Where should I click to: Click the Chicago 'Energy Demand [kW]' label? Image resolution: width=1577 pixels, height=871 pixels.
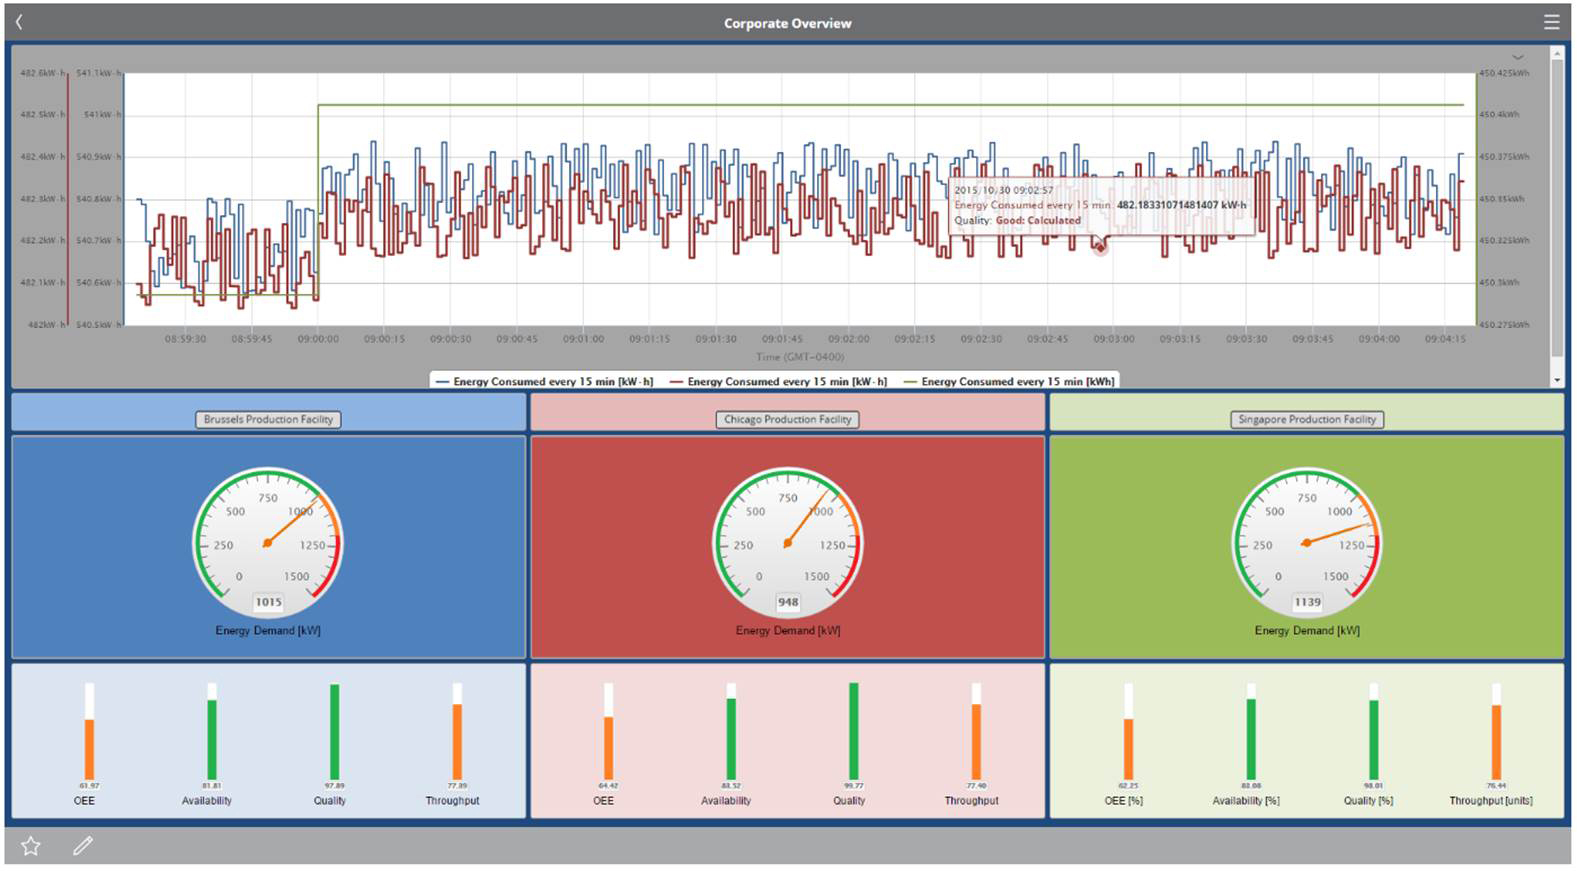coord(788,631)
